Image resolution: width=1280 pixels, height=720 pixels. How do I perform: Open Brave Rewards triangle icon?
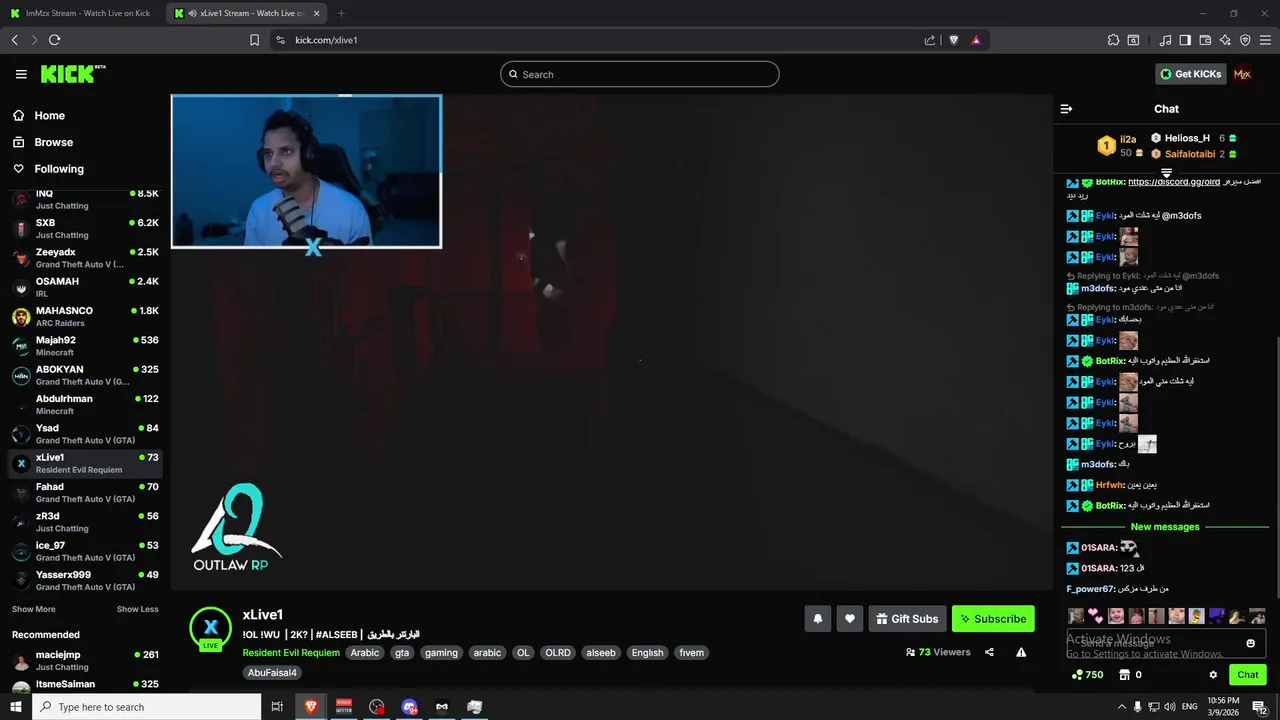[x=976, y=40]
